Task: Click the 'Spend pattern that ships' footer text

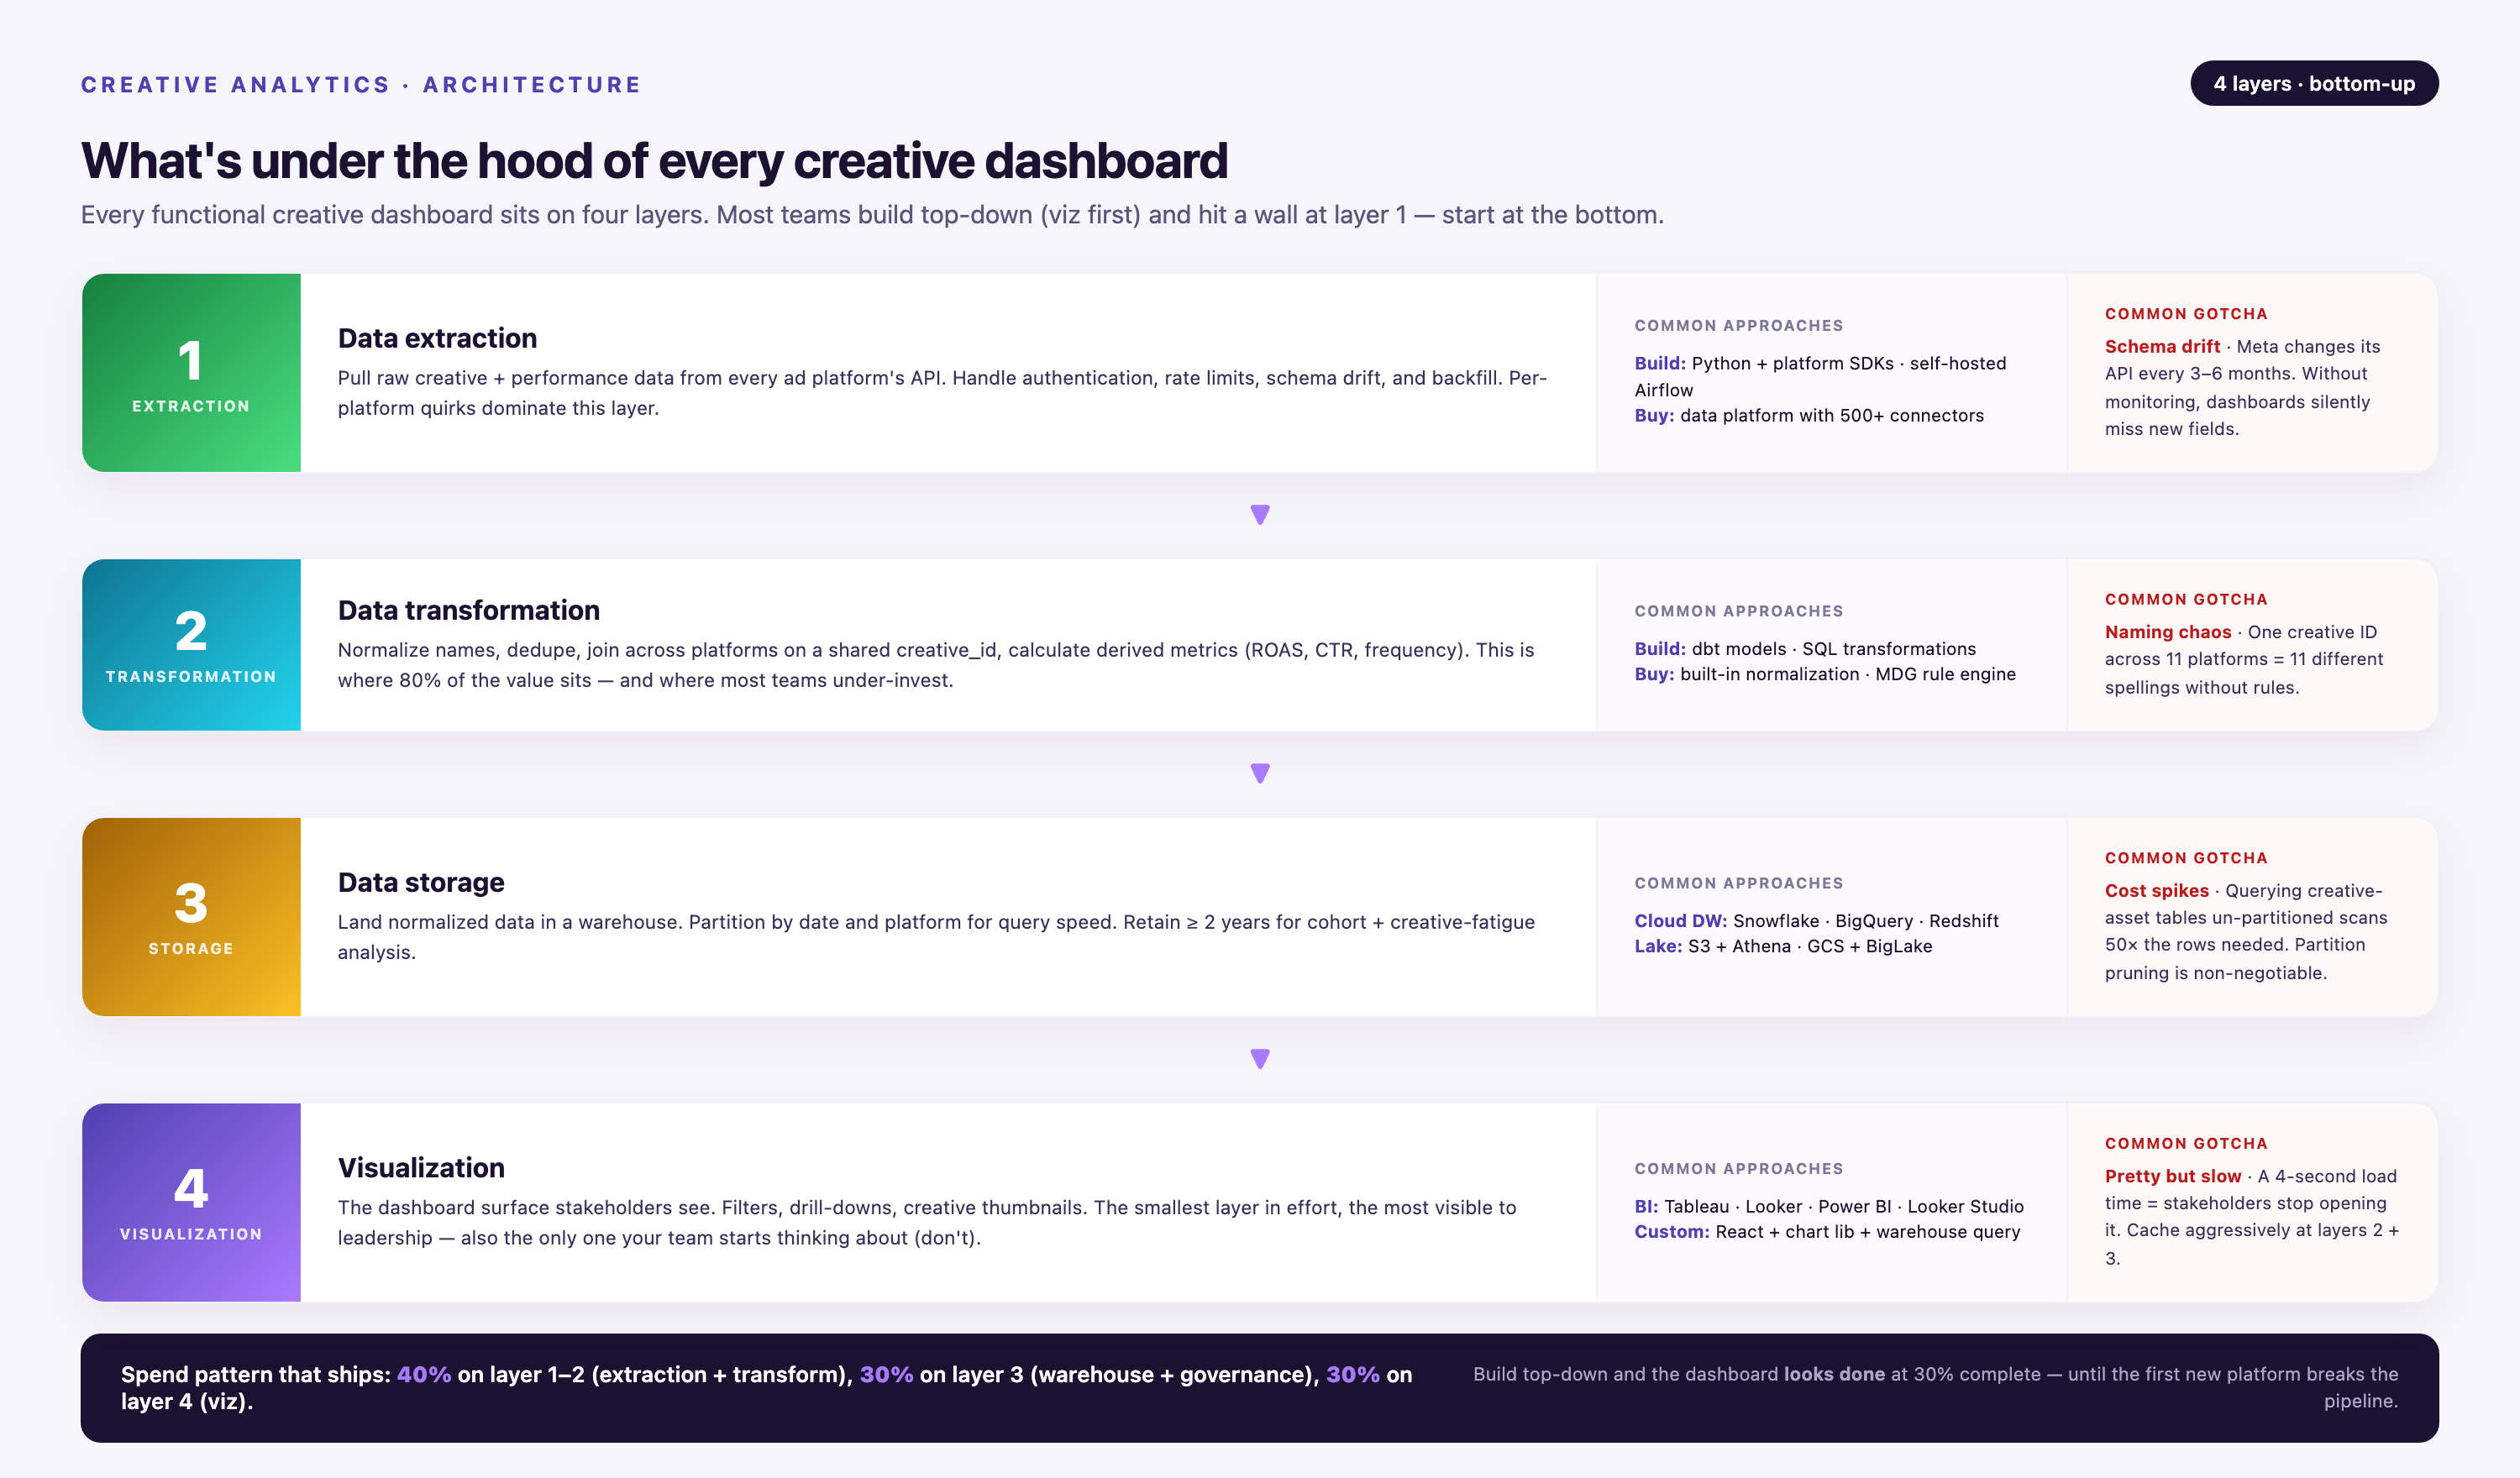Action: pyautogui.click(x=766, y=1388)
